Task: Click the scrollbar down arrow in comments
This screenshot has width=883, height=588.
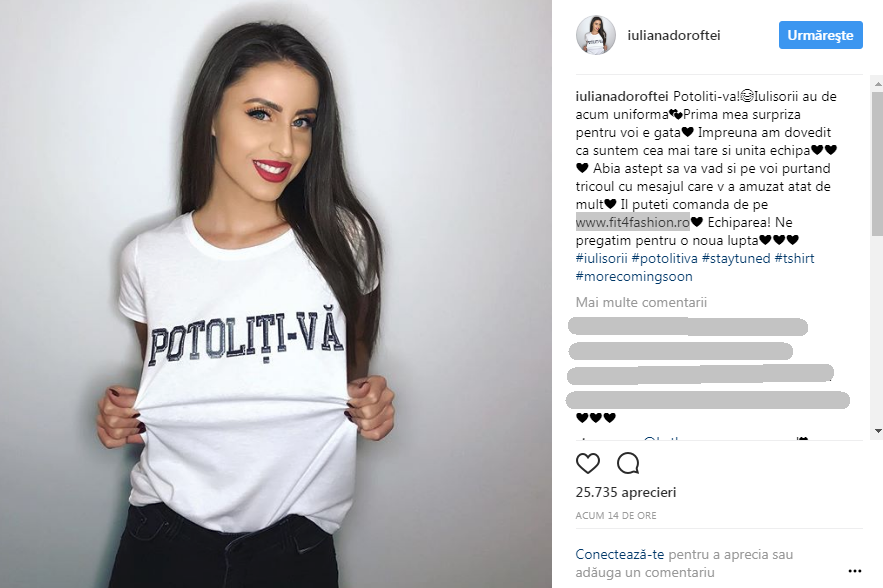Action: pyautogui.click(x=877, y=431)
